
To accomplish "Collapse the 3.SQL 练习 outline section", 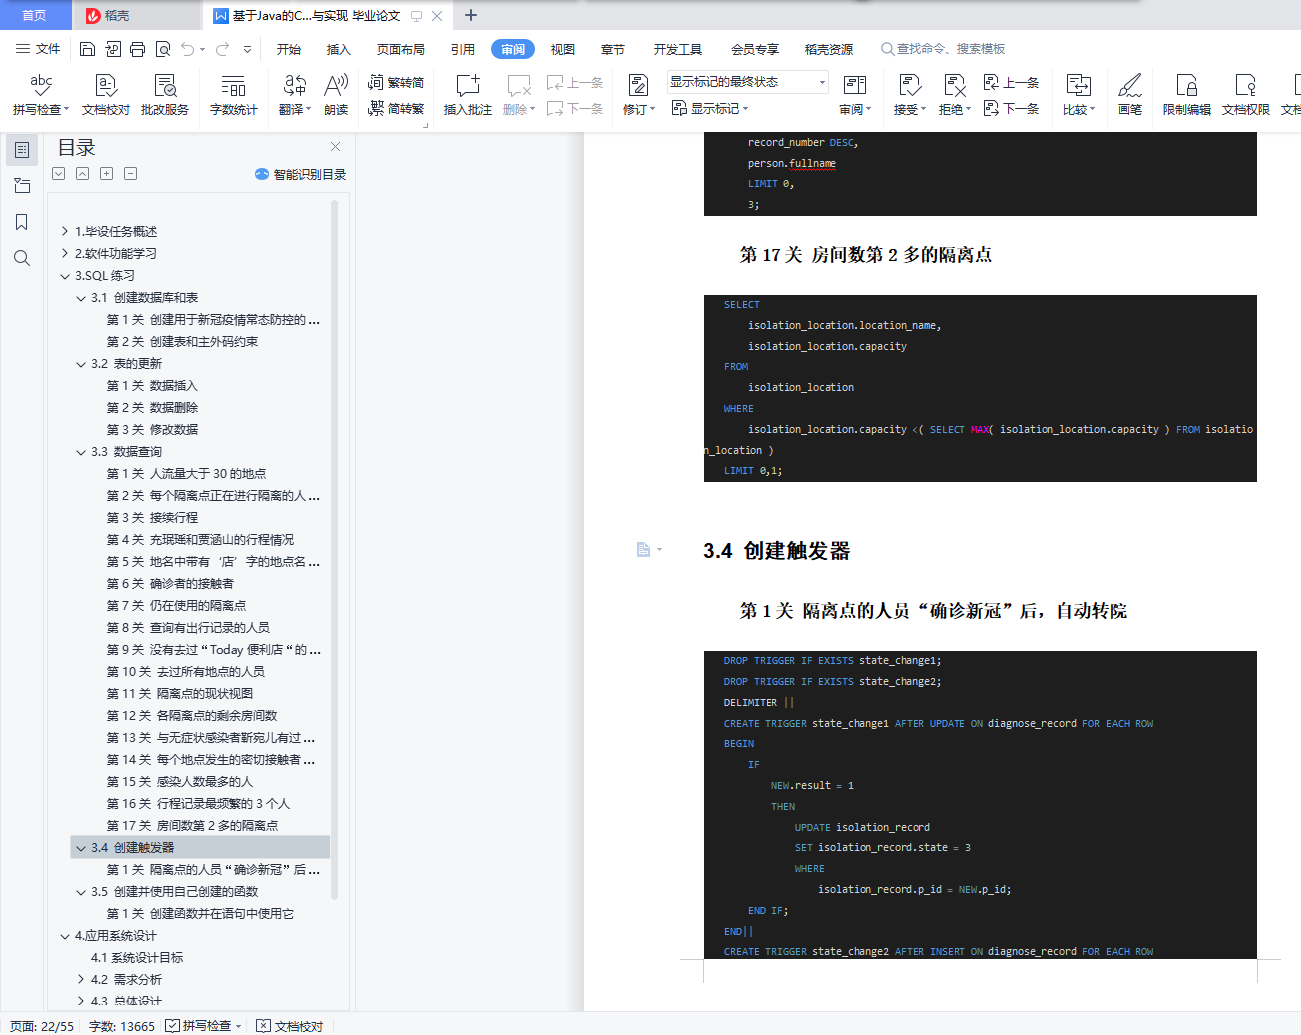I will [x=65, y=276].
